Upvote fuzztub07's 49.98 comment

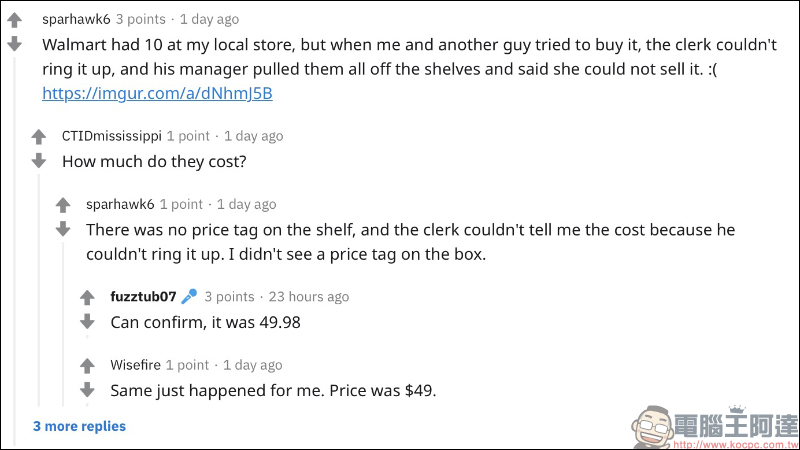[87, 298]
